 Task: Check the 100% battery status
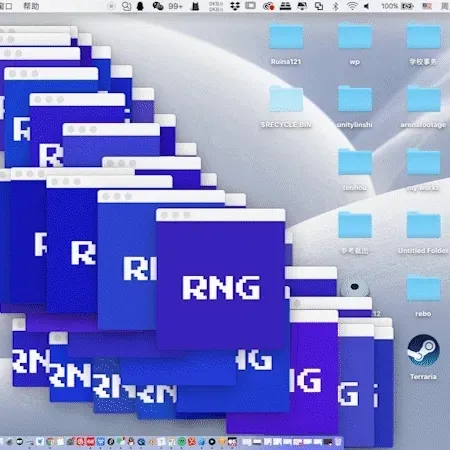click(x=398, y=6)
